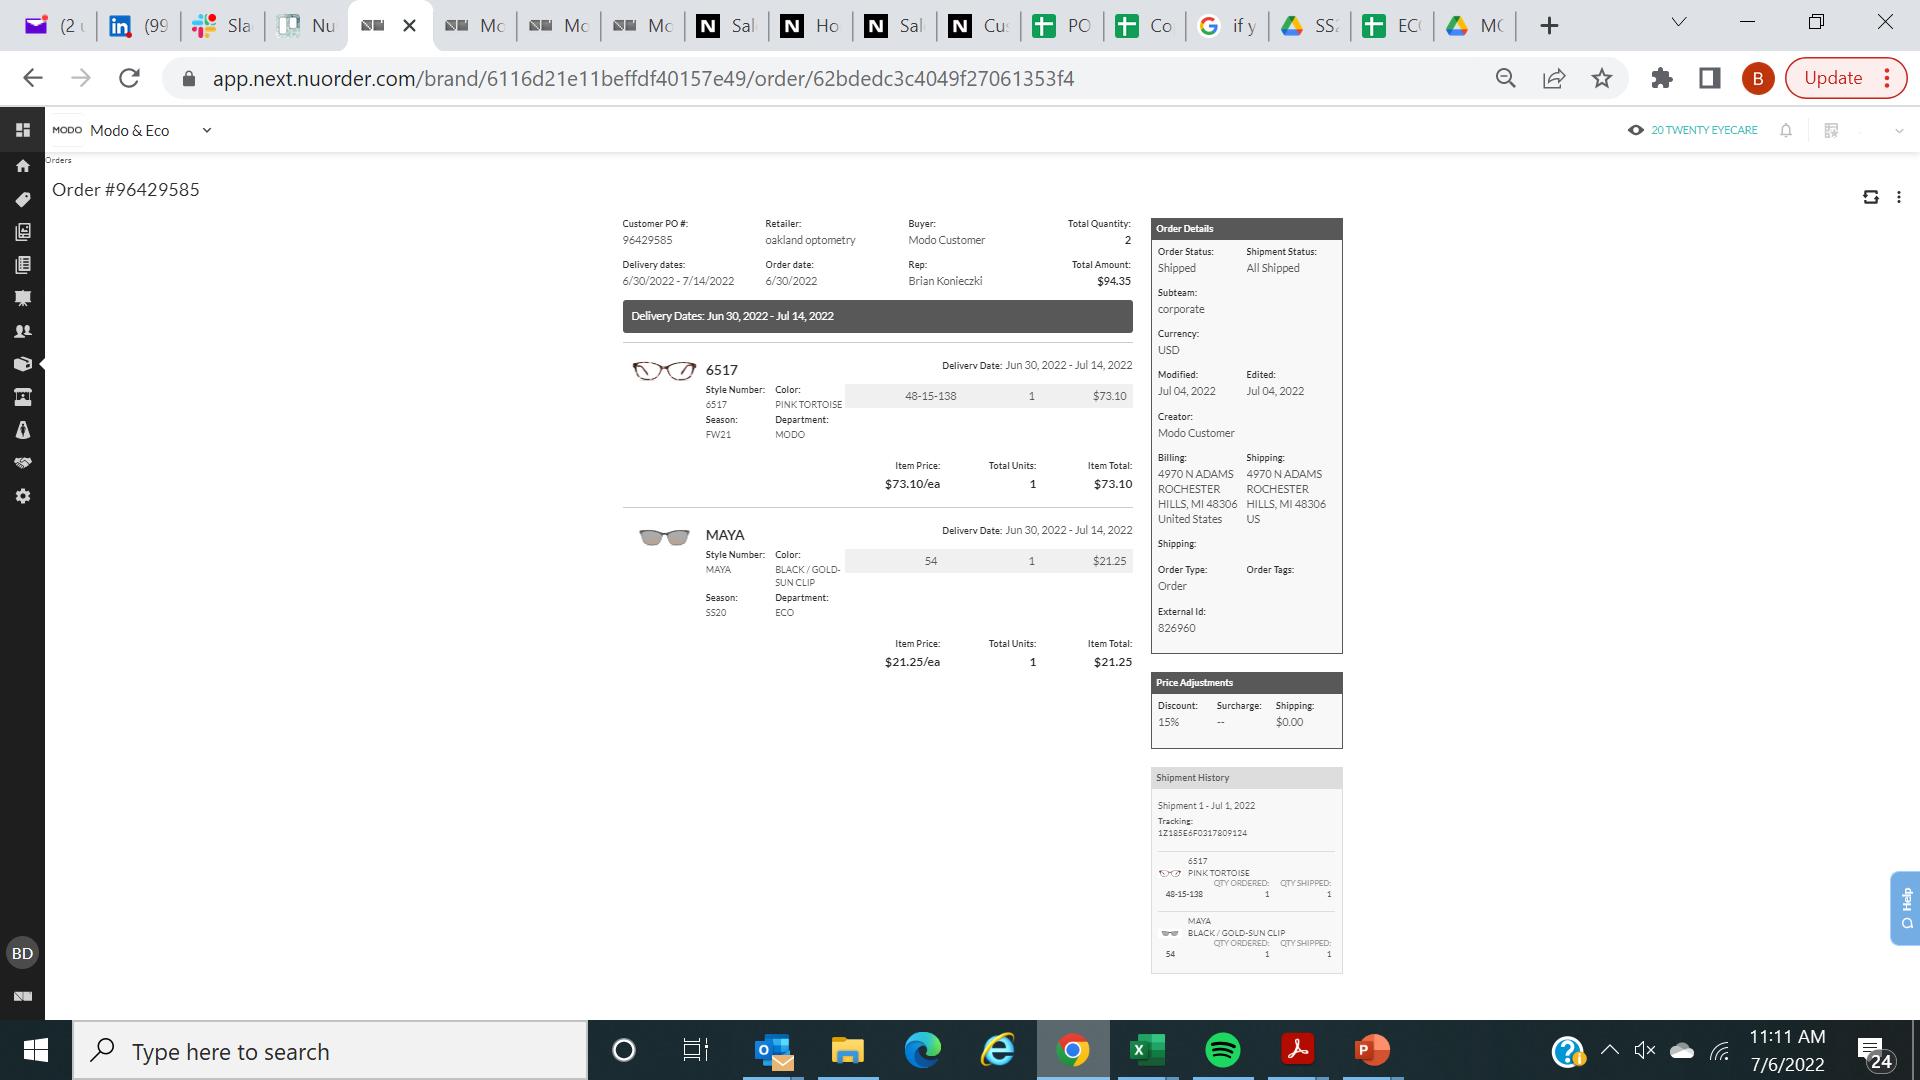Click the Orders breadcrumb link
This screenshot has width=1920, height=1080.
pyautogui.click(x=58, y=160)
